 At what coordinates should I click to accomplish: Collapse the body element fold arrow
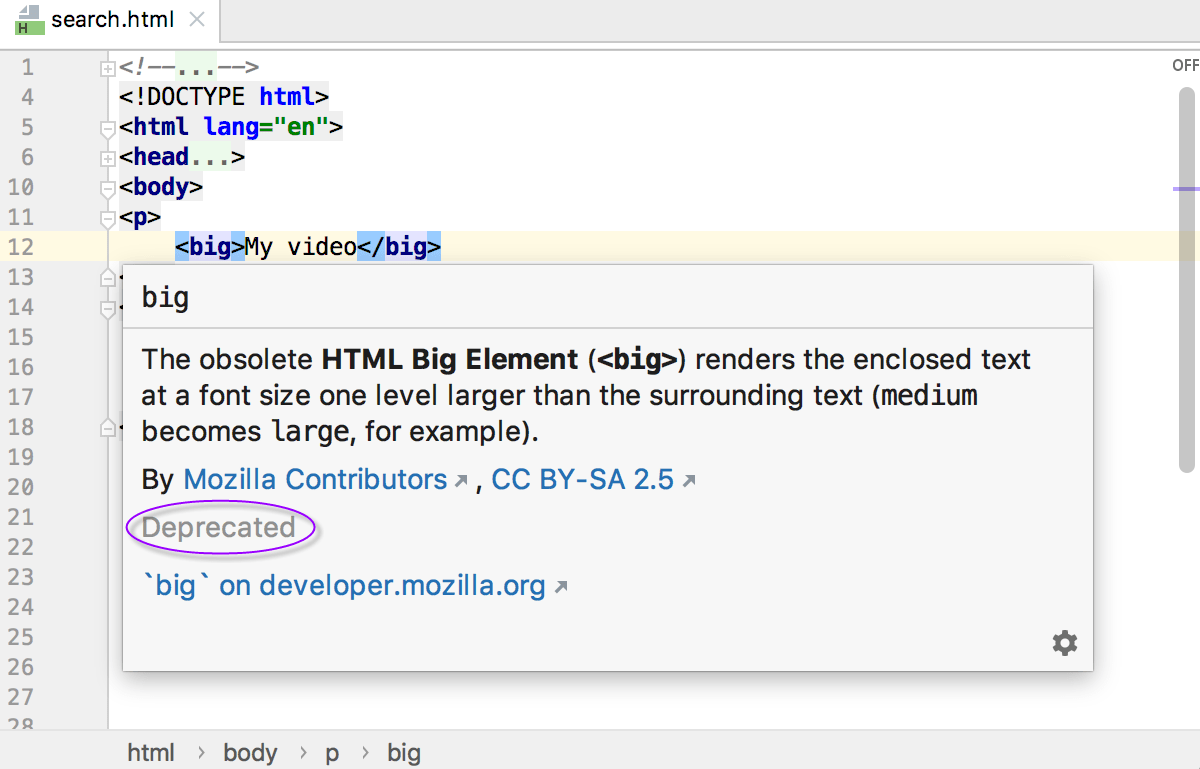pyautogui.click(x=107, y=187)
